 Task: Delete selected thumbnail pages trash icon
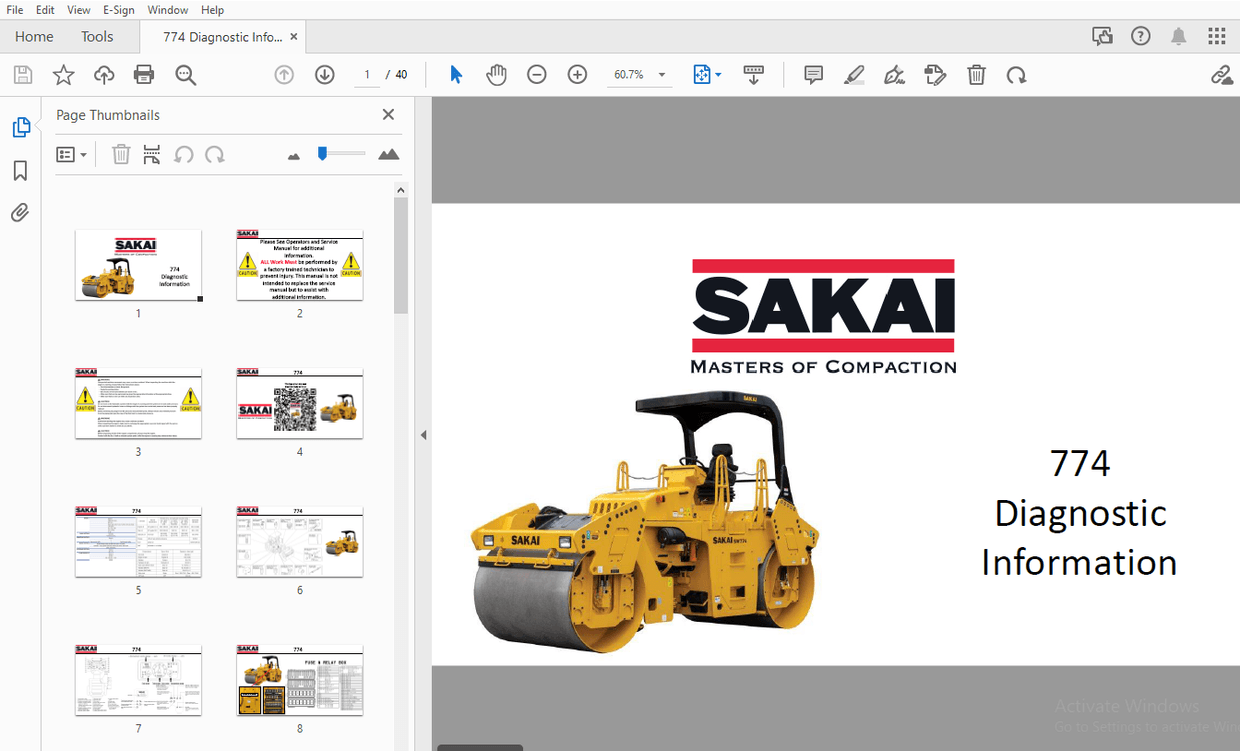tap(121, 154)
